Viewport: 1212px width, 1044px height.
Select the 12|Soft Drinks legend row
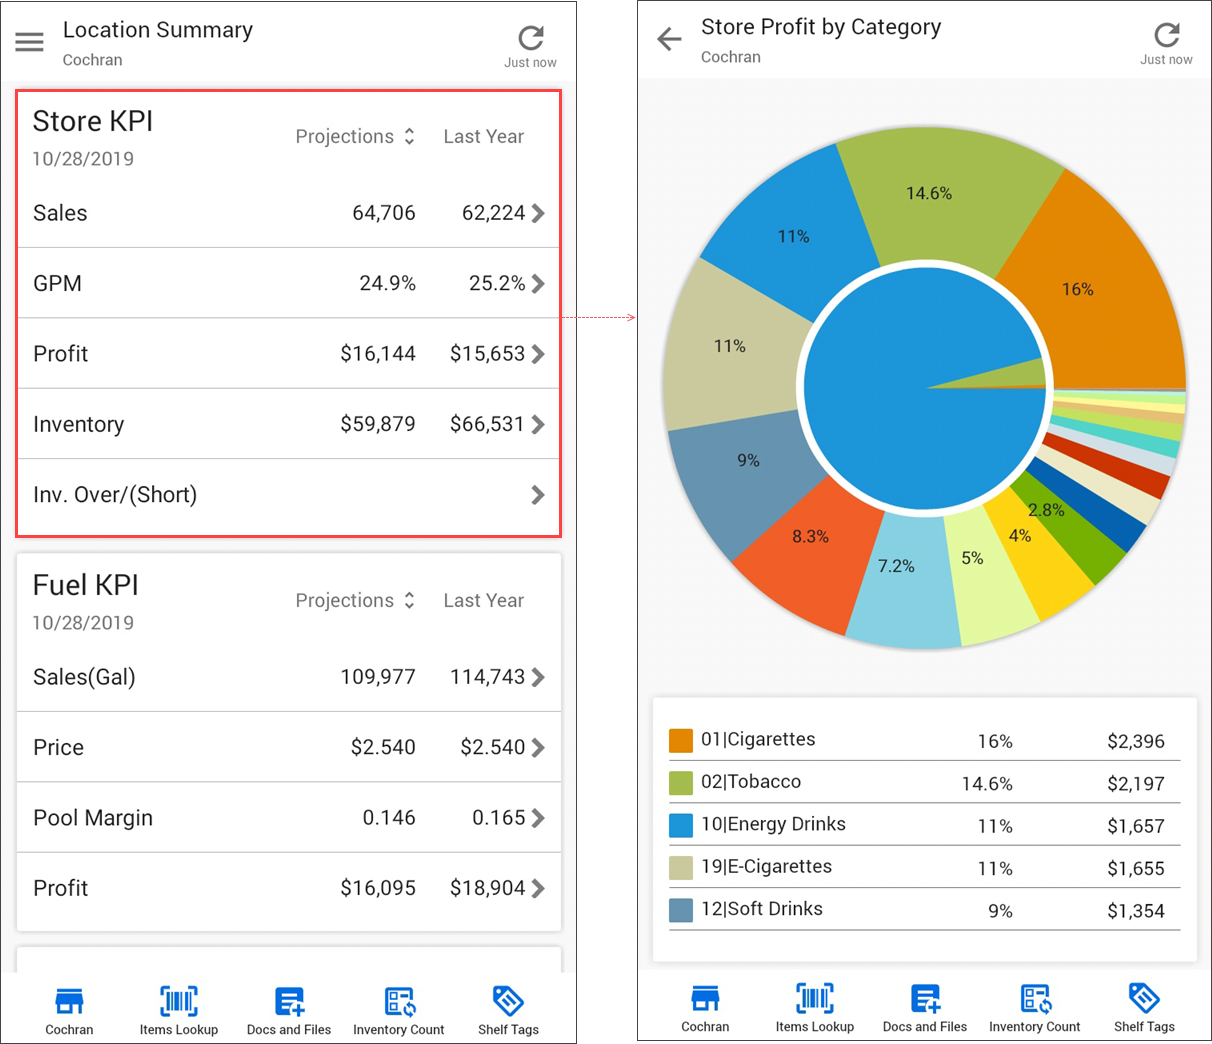pyautogui.click(x=924, y=910)
